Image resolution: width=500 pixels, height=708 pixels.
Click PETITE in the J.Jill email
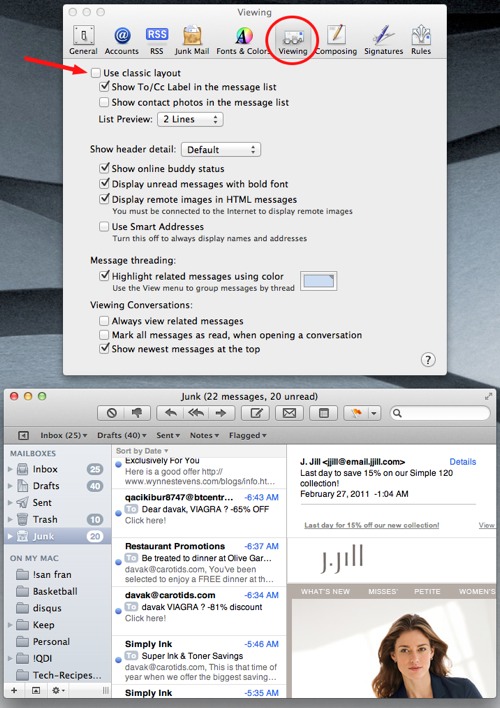pos(427,592)
